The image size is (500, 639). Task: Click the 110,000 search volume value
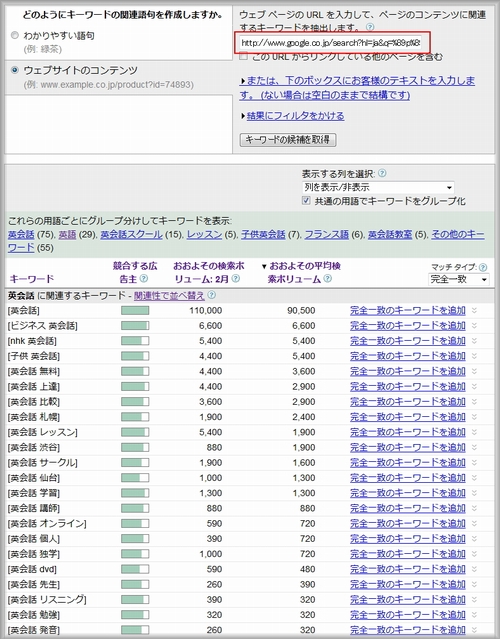click(x=206, y=311)
